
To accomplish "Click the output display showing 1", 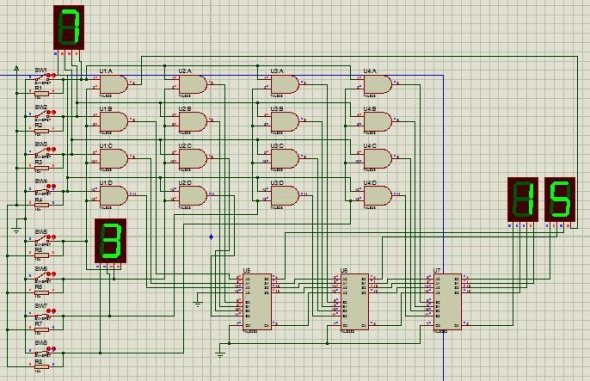I will point(523,199).
